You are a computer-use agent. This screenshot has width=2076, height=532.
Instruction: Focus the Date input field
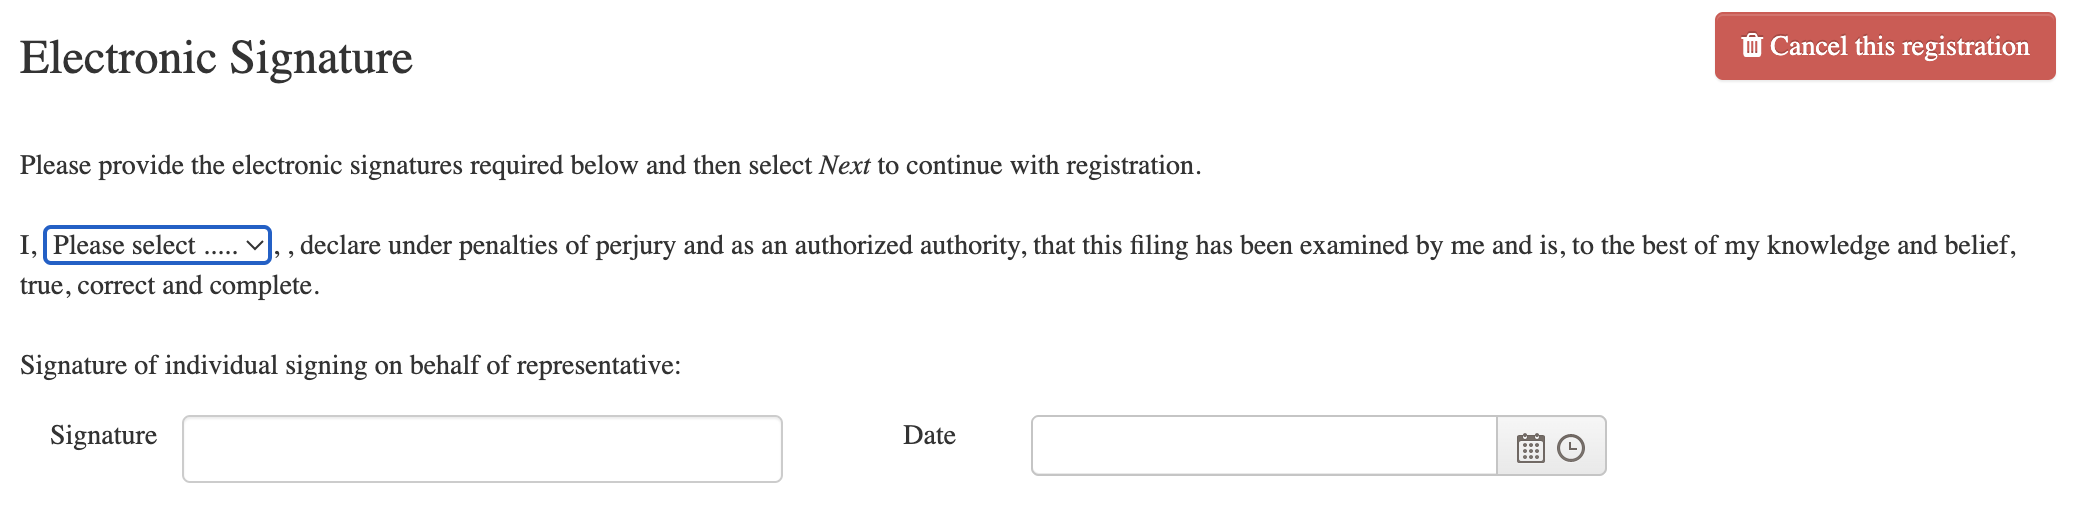click(x=1264, y=446)
